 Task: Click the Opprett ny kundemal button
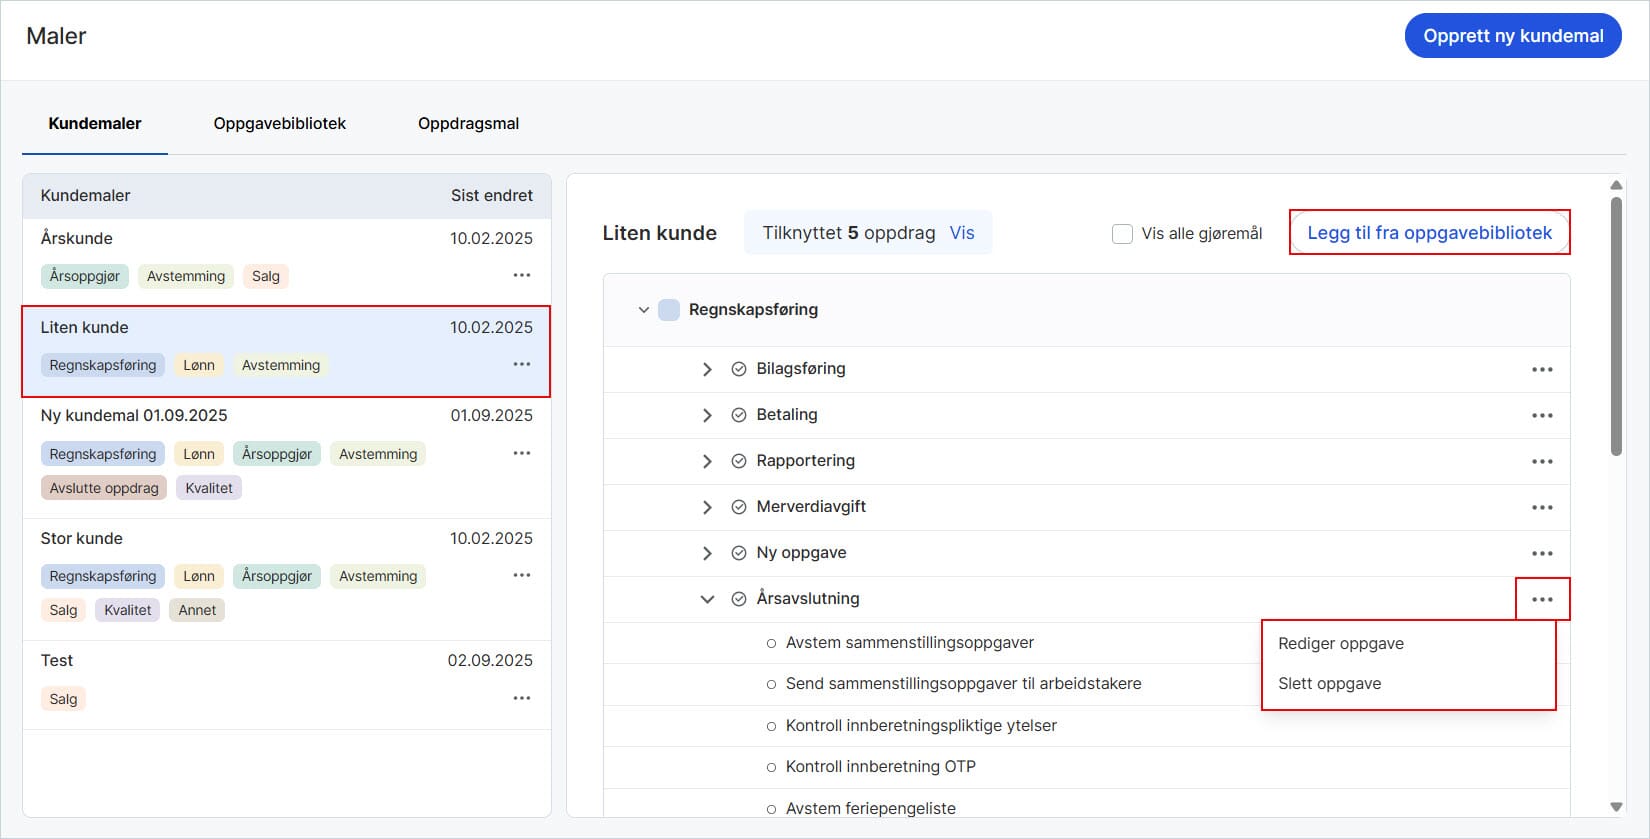tap(1512, 36)
